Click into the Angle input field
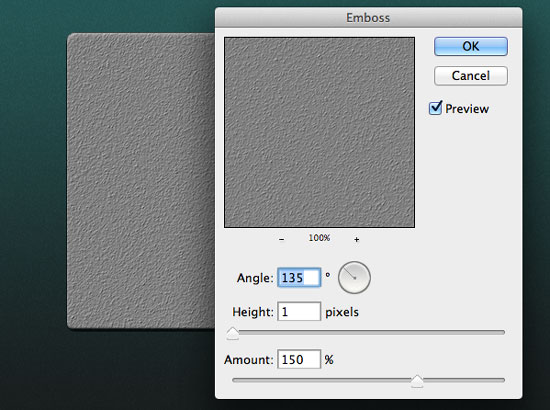This screenshot has height=410, width=550. pos(299,278)
